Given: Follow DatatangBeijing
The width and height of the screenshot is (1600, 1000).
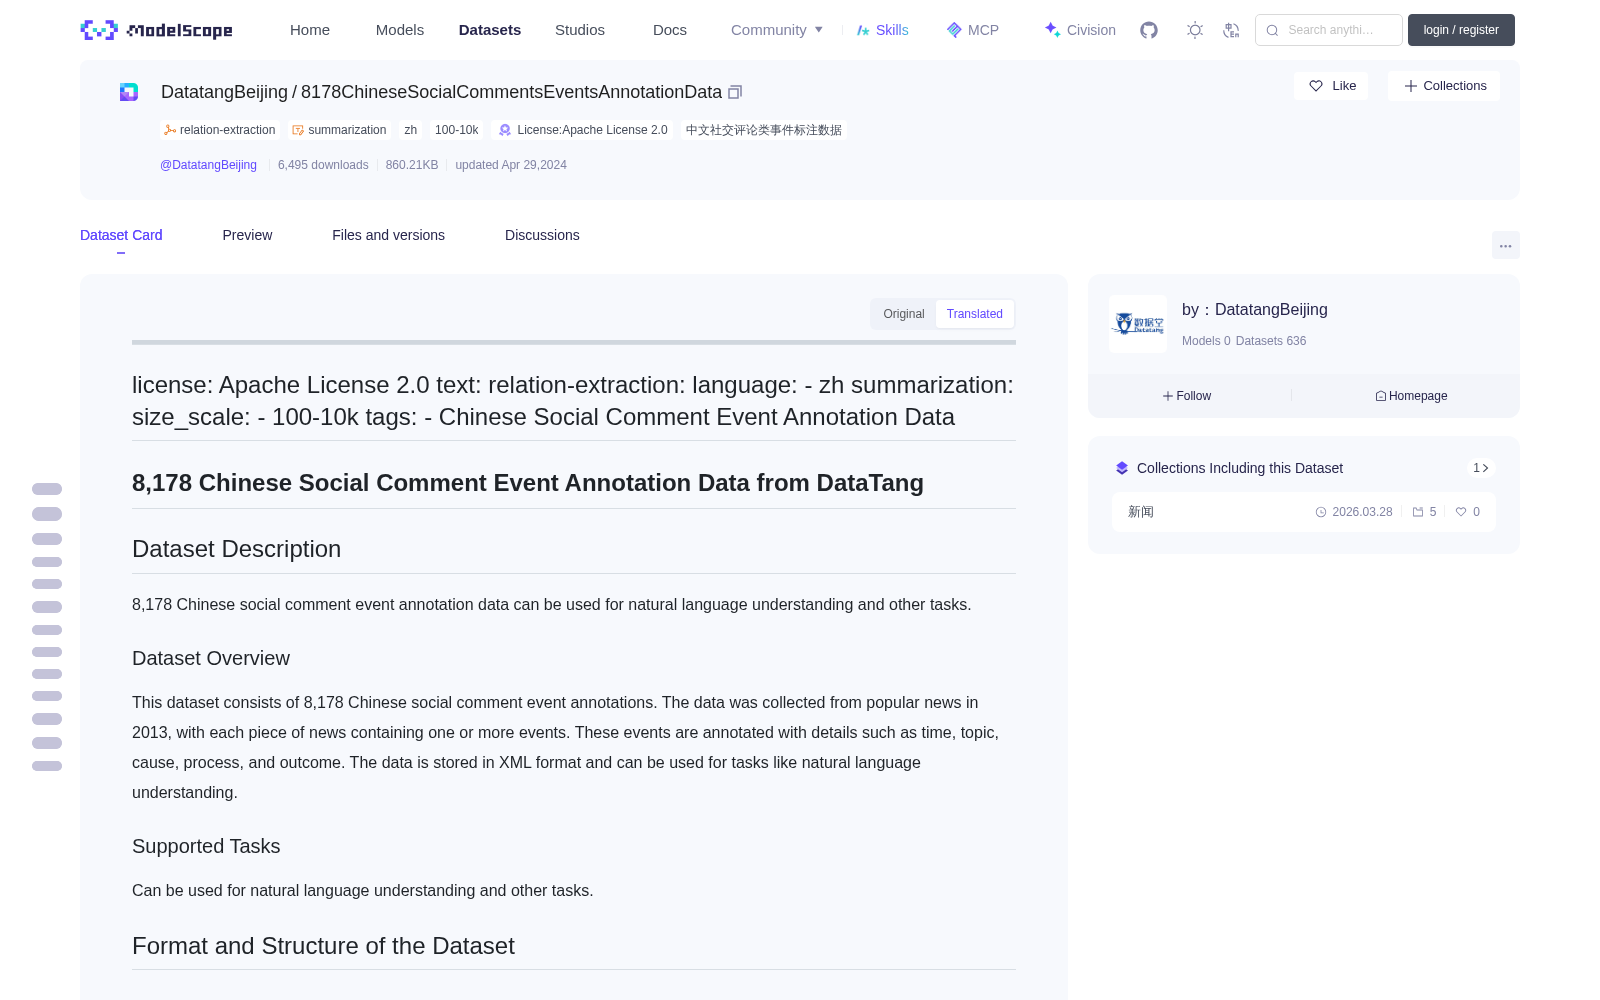Looking at the screenshot, I should click(x=1187, y=396).
